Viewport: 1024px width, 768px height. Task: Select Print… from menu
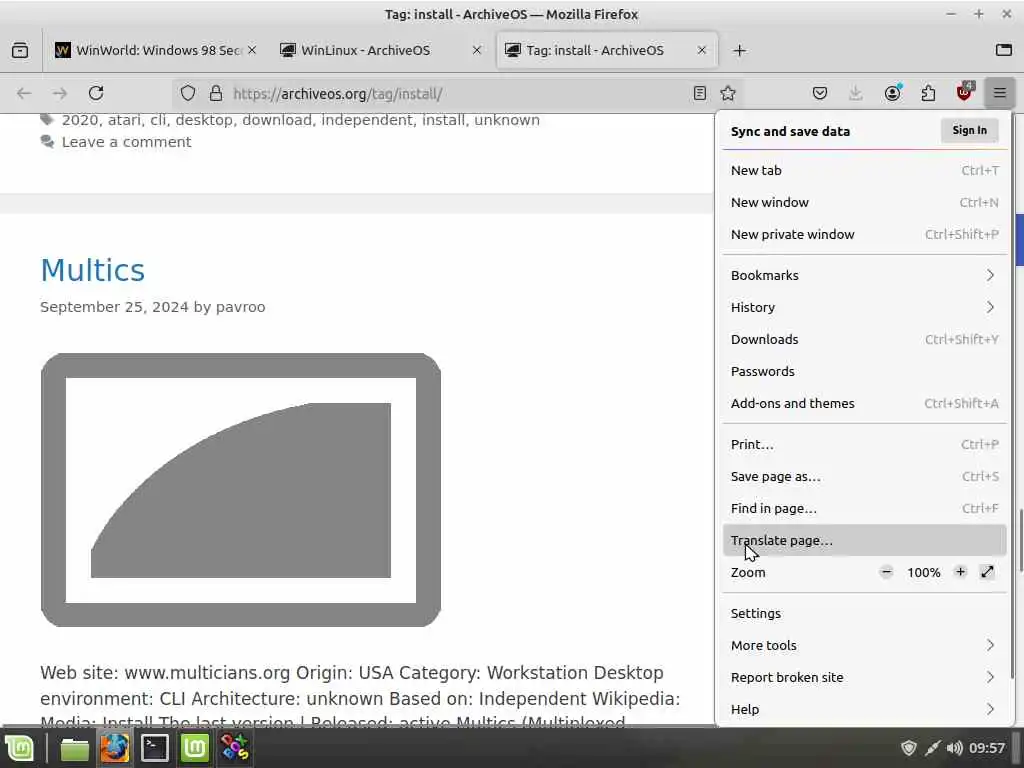pyautogui.click(x=864, y=445)
